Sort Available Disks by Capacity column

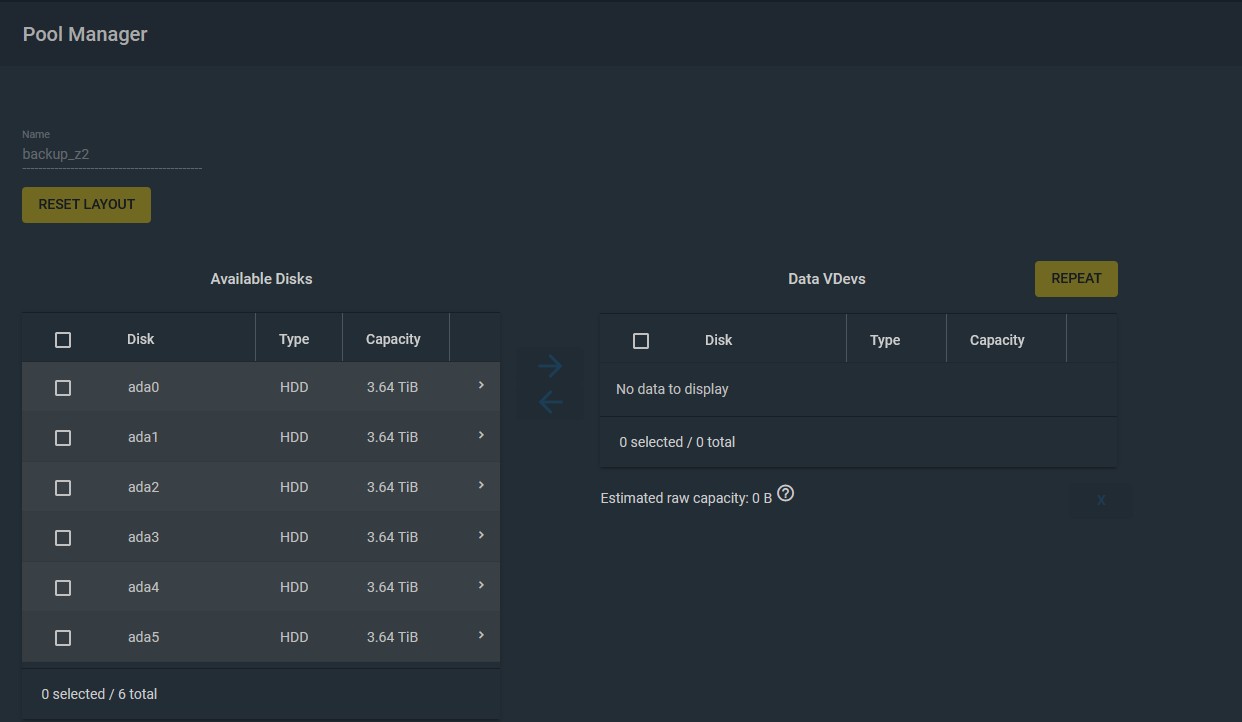click(393, 339)
